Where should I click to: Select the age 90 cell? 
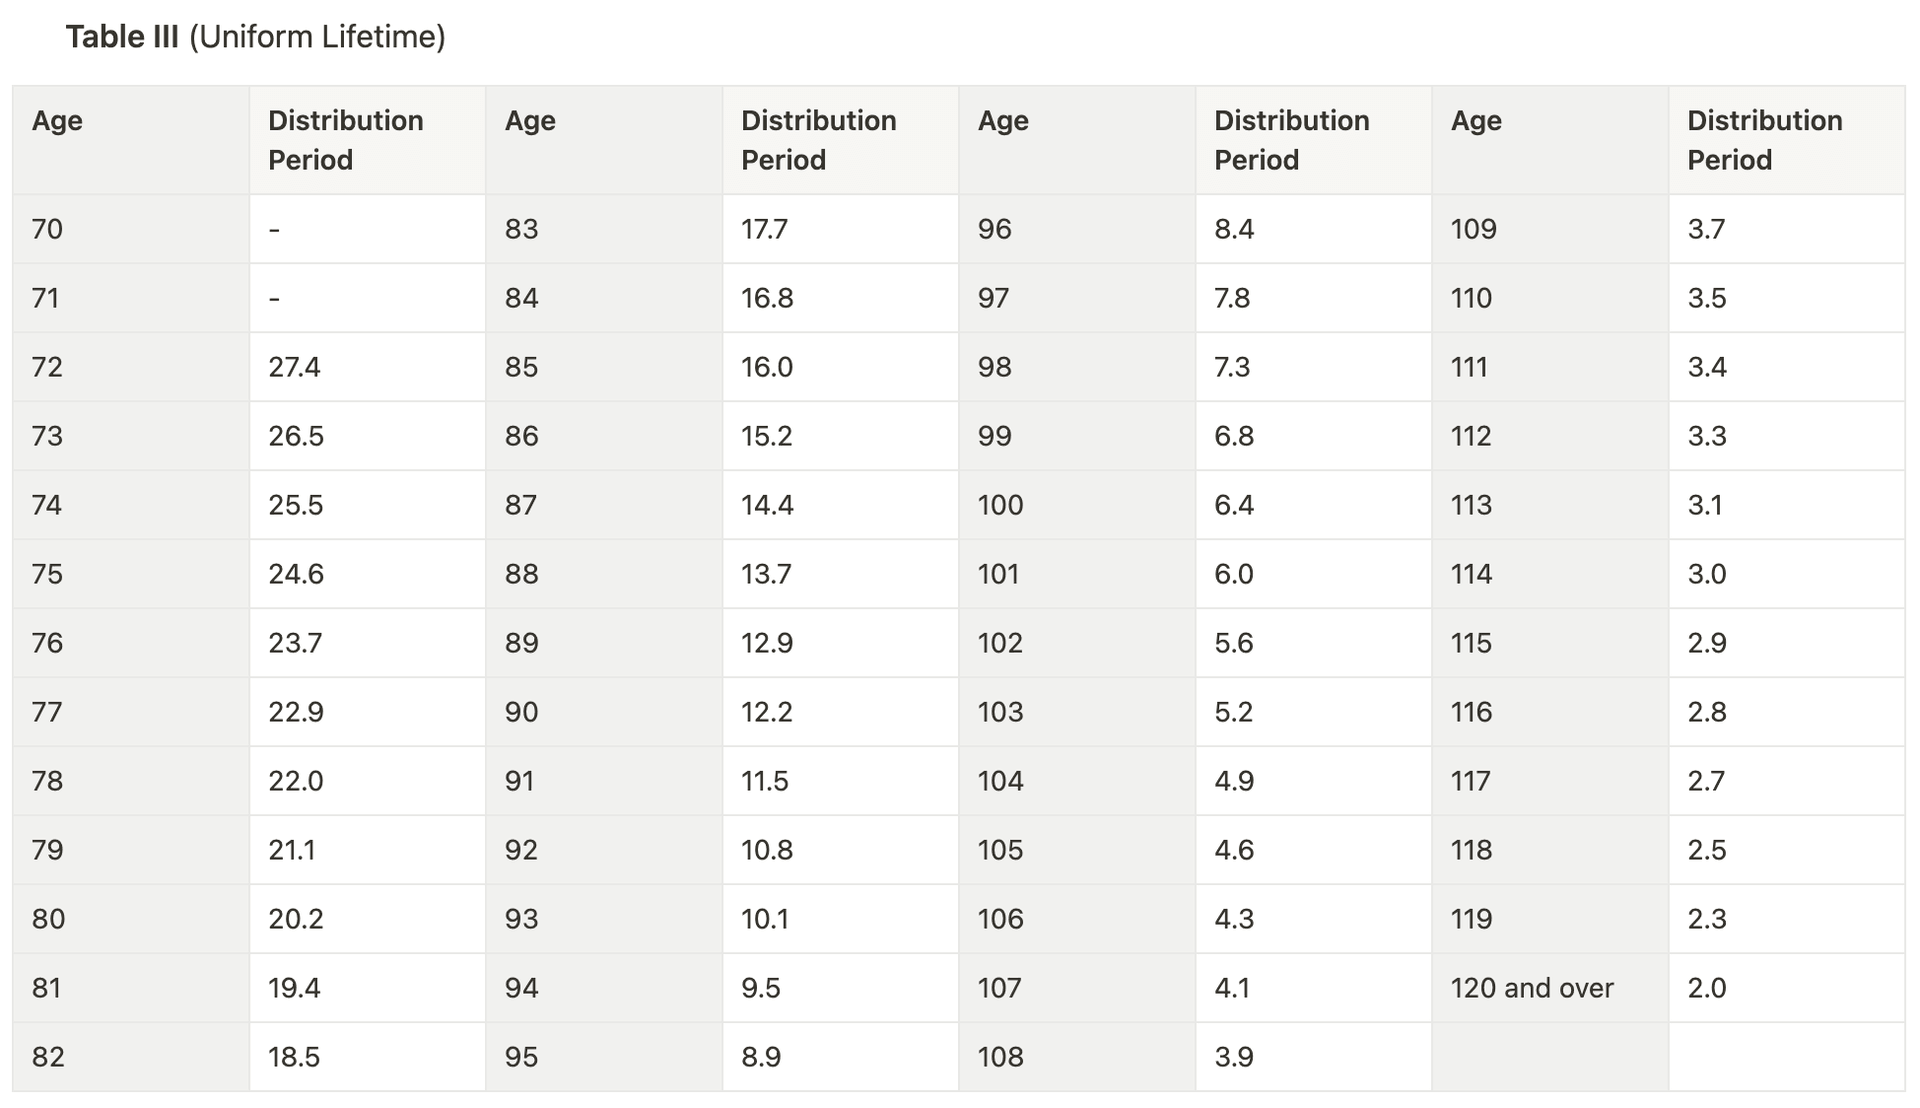[521, 712]
